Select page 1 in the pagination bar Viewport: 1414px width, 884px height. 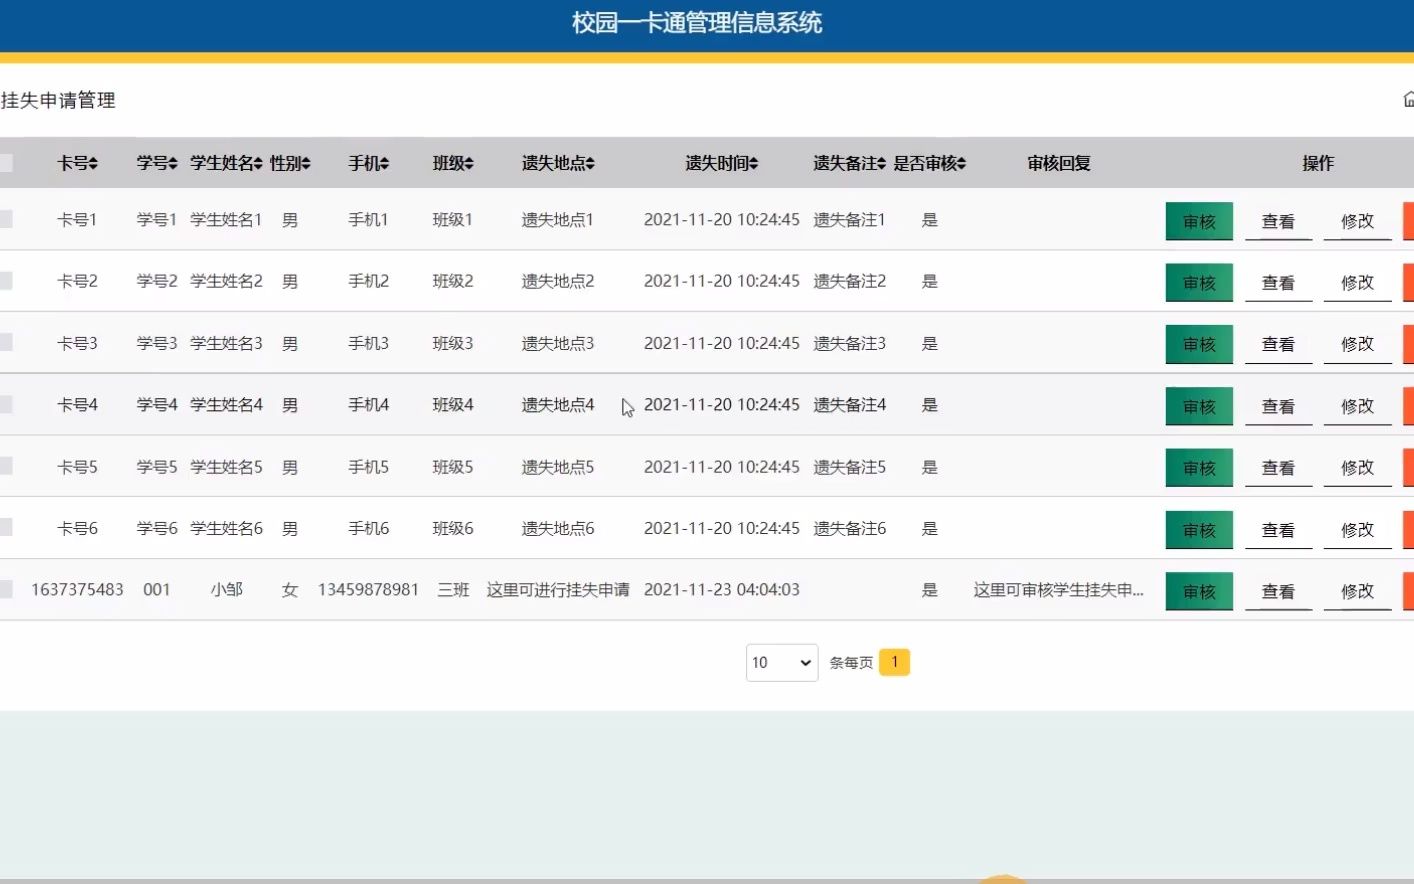click(895, 661)
